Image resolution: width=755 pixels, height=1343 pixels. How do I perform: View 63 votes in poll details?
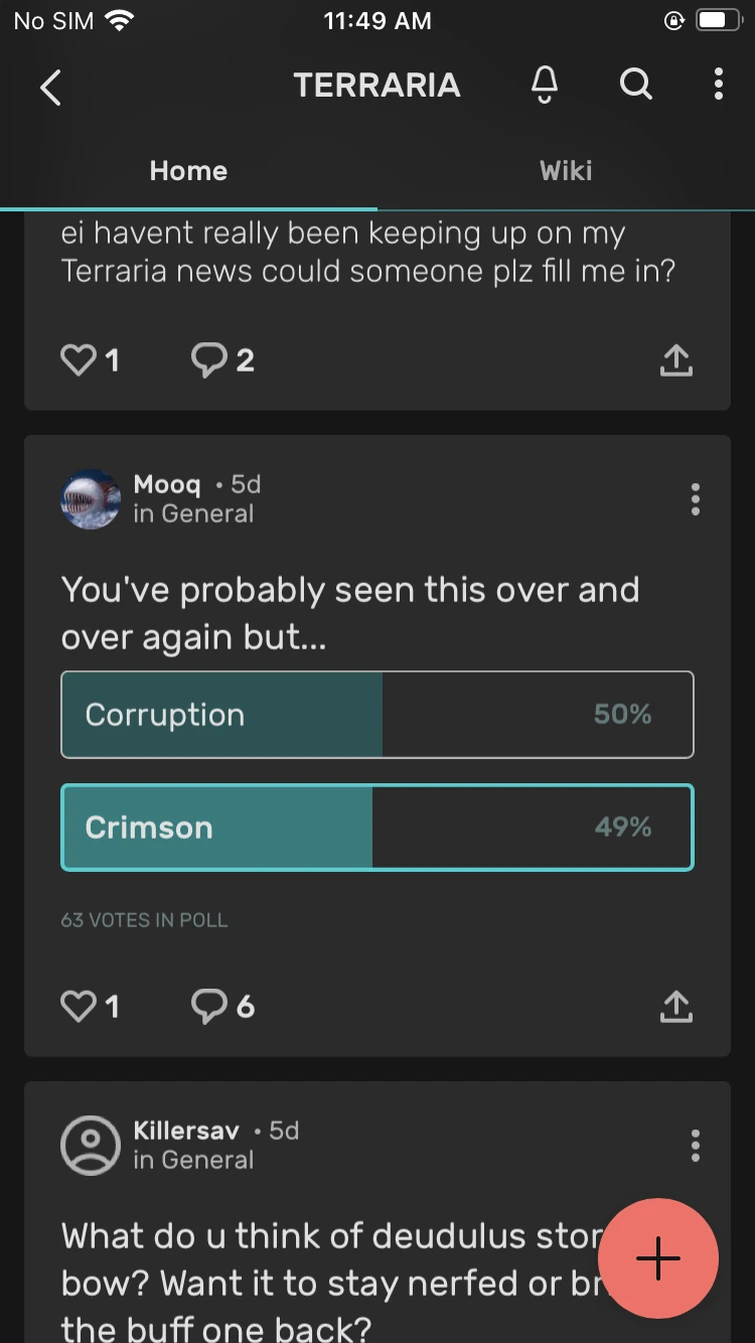tap(144, 919)
